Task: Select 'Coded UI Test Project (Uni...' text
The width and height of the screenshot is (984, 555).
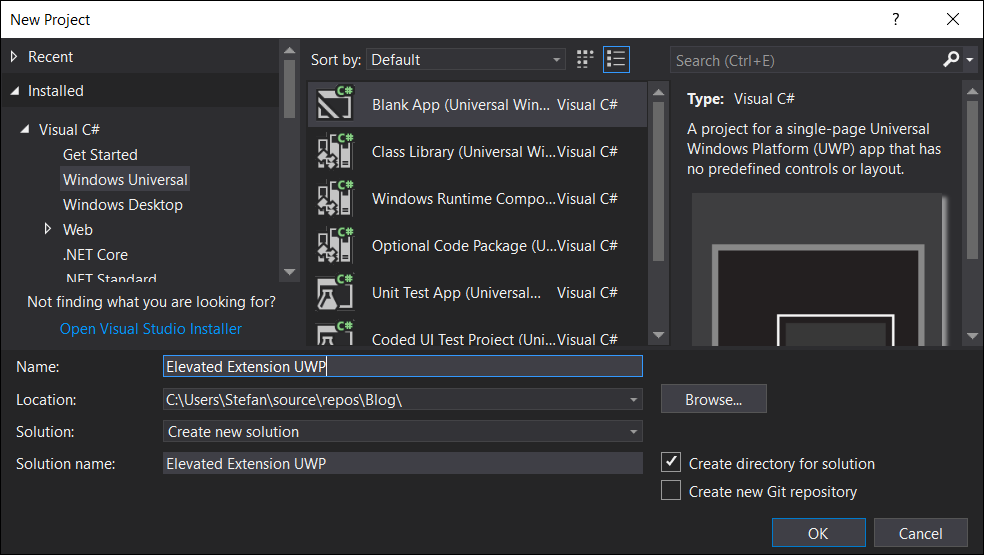Action: (x=463, y=340)
